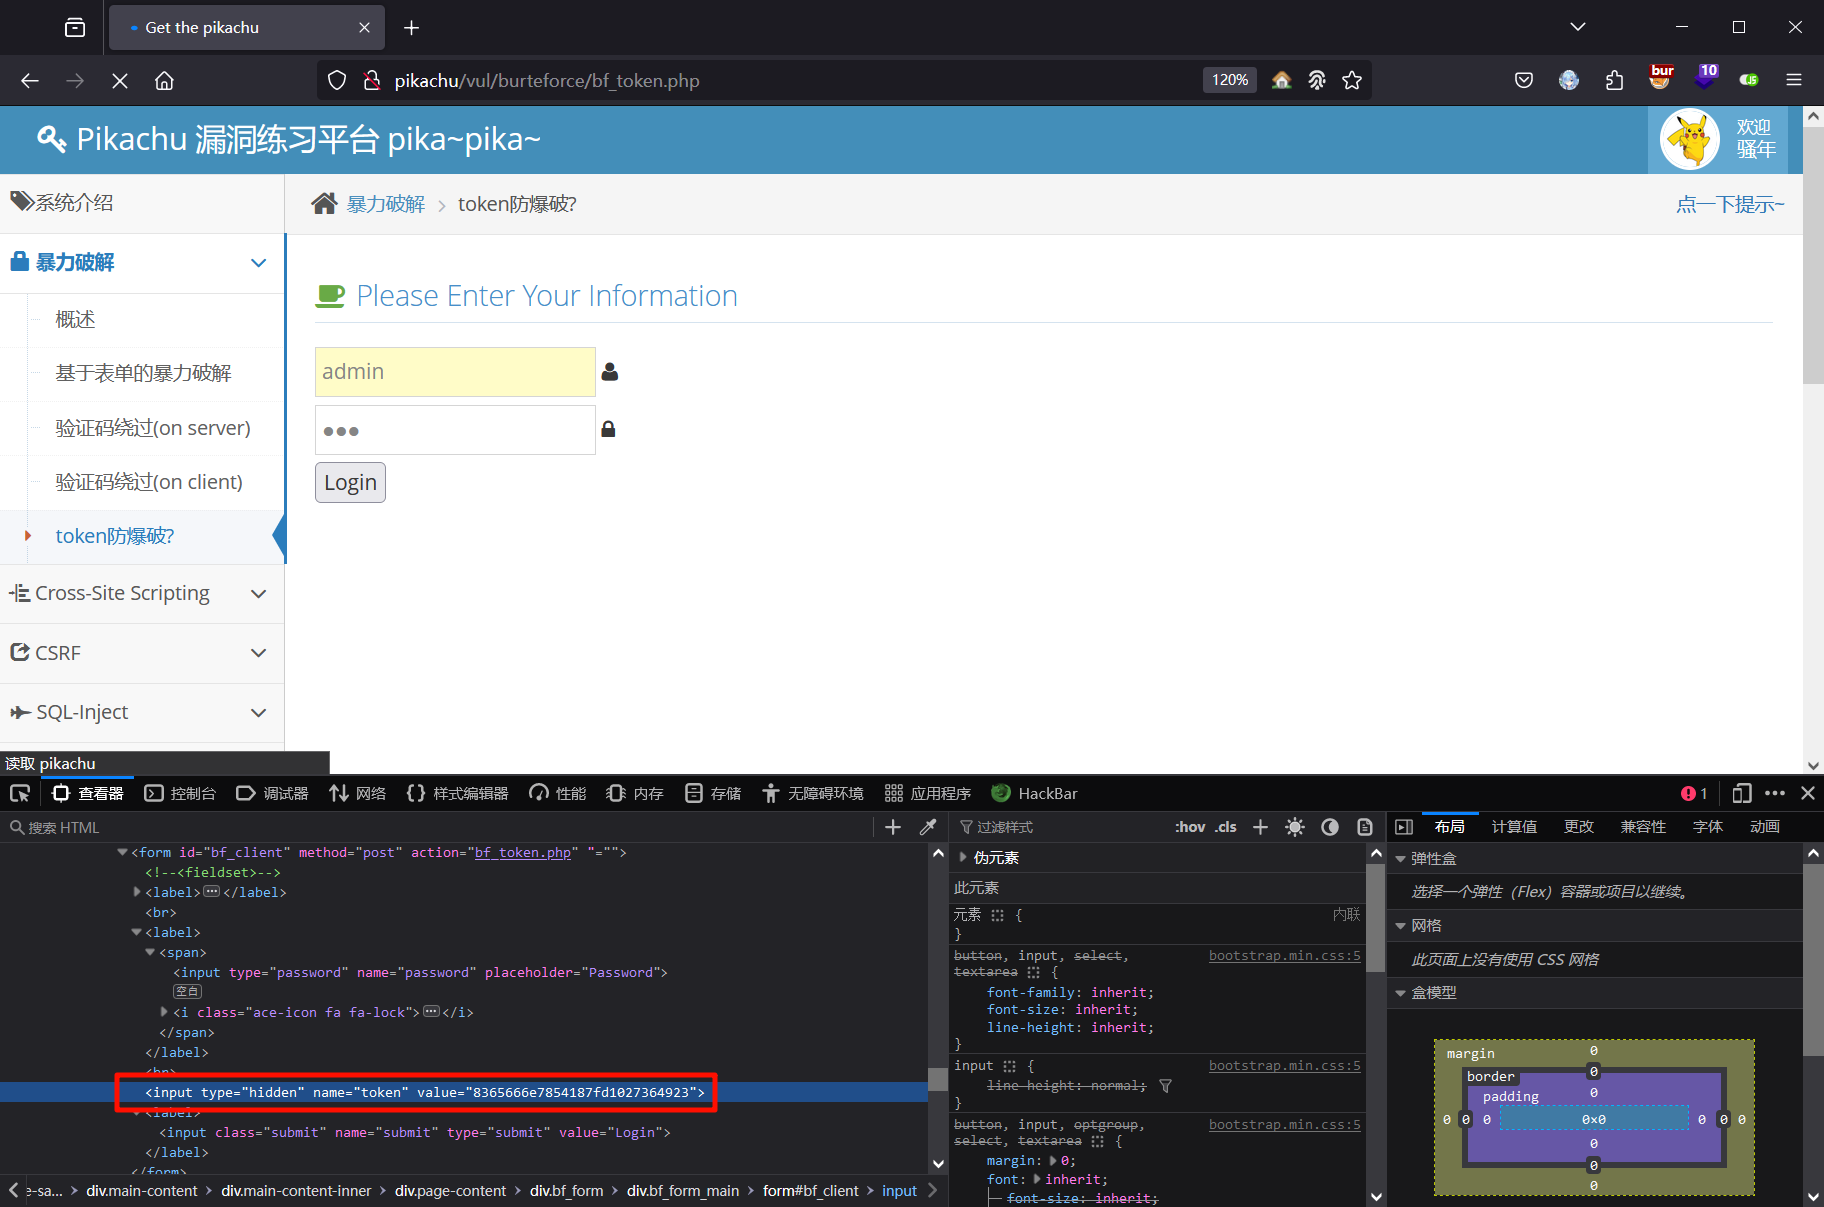The image size is (1824, 1207).
Task: Open the extensions puzzle icon
Action: pyautogui.click(x=1614, y=80)
